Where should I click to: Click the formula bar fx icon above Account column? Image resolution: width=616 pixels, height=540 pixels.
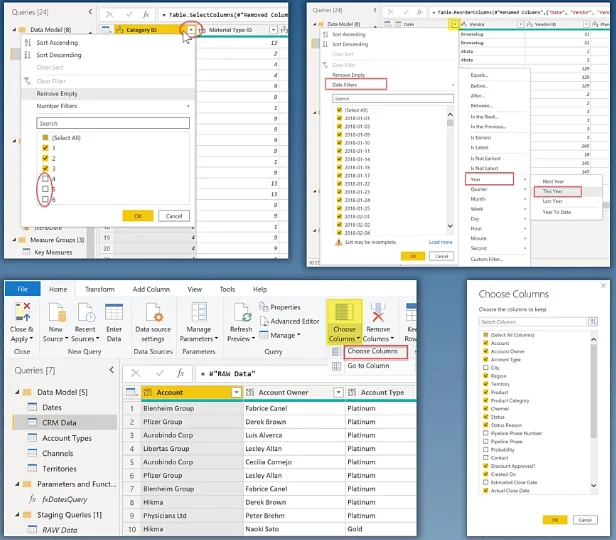180,373
